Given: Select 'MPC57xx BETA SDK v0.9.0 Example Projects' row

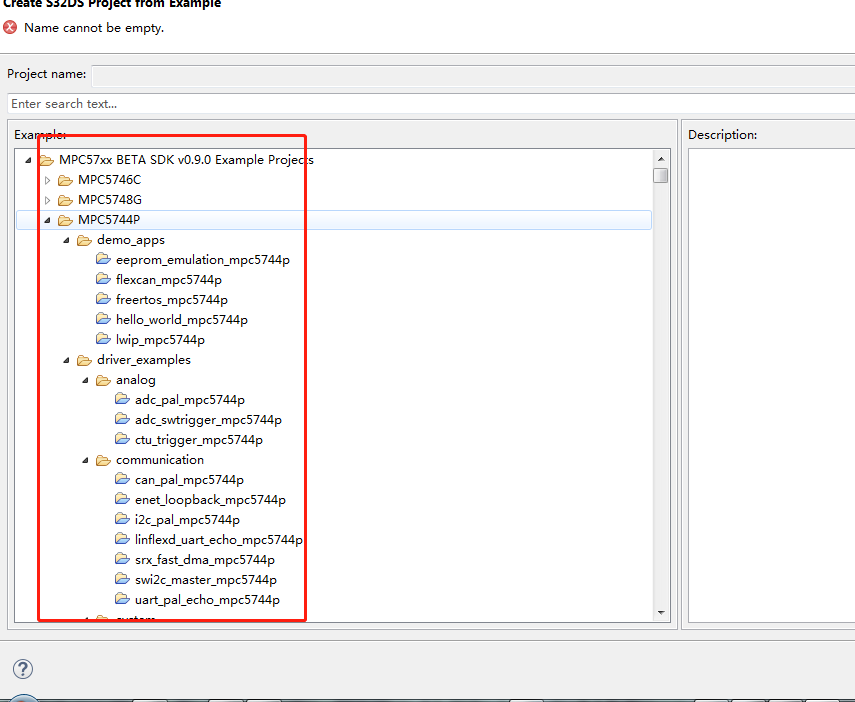Looking at the screenshot, I should click(186, 160).
